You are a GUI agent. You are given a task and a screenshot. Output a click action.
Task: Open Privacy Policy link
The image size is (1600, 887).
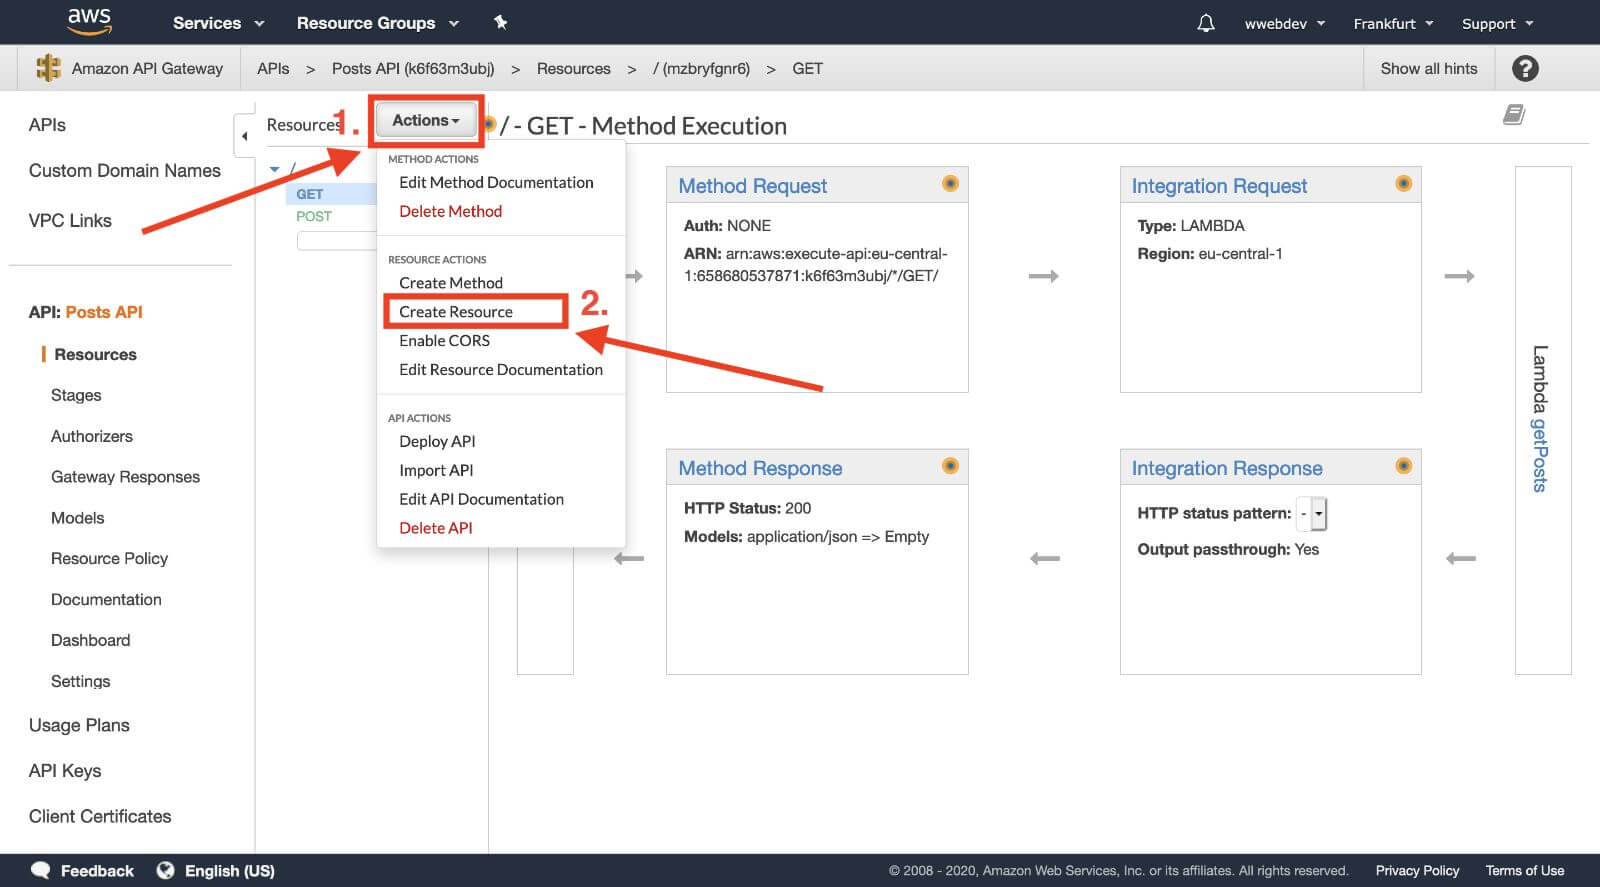click(x=1417, y=871)
